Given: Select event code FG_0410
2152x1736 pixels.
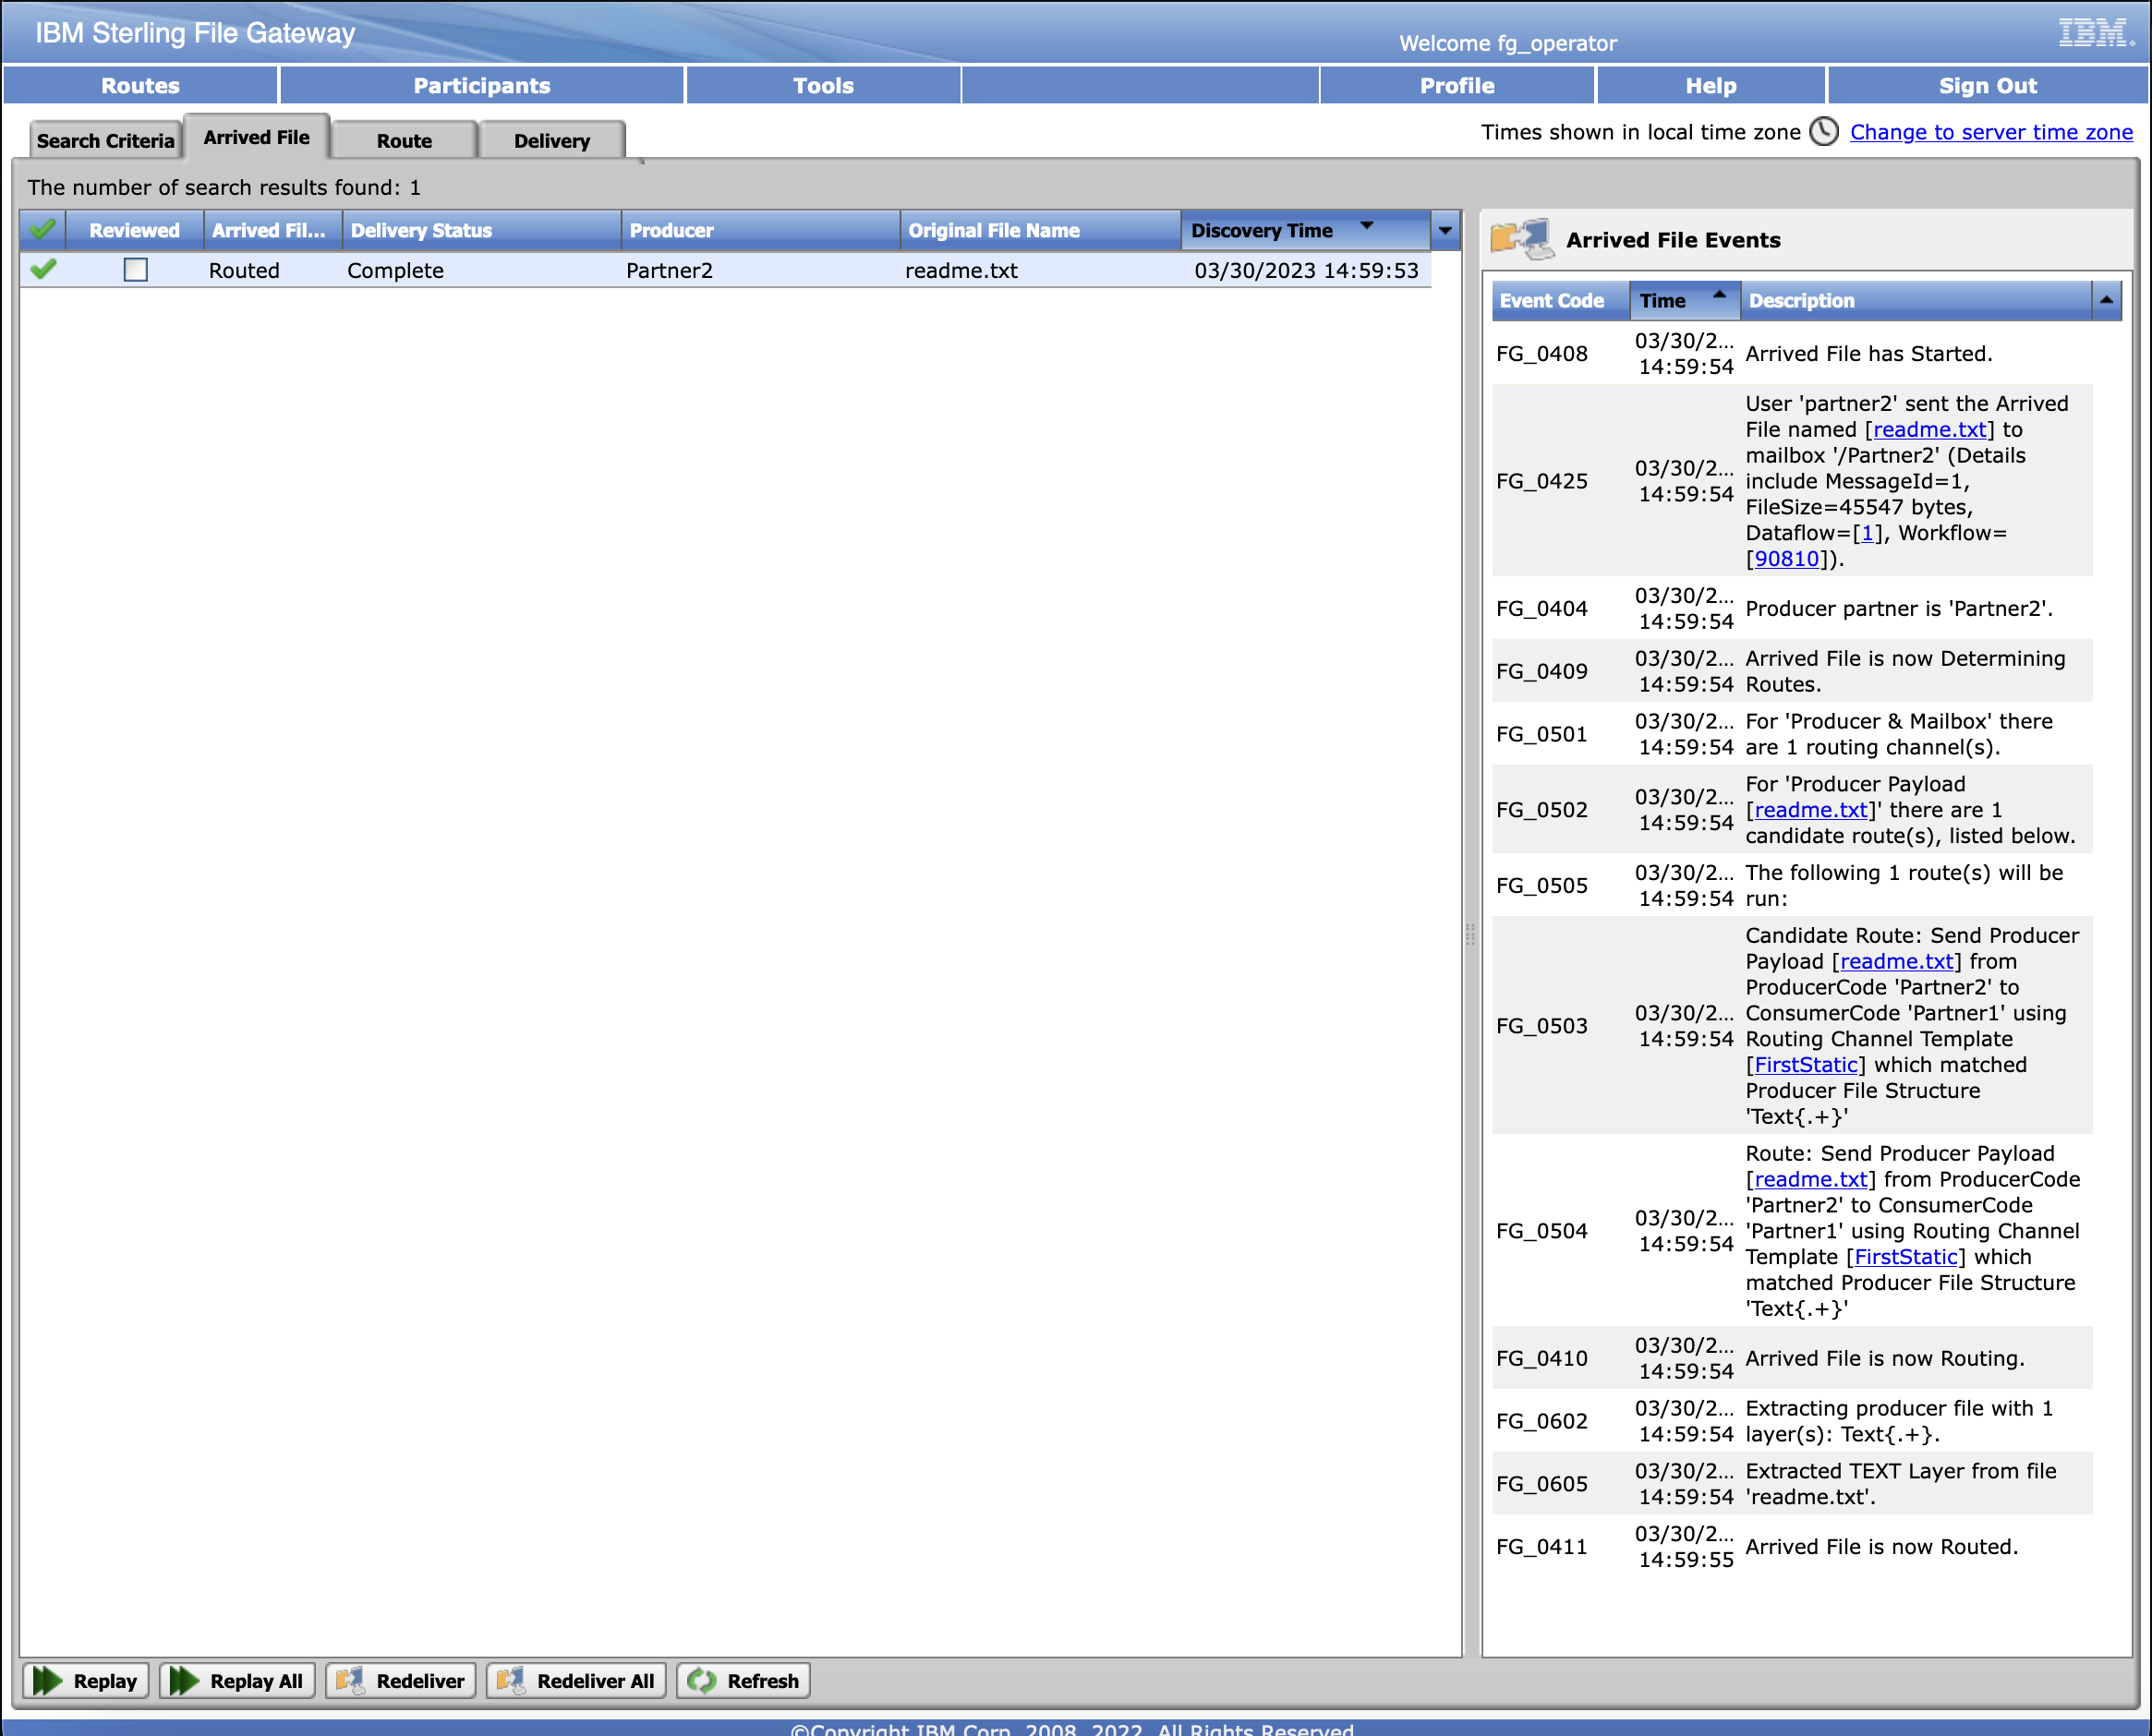Looking at the screenshot, I should [x=1541, y=1358].
